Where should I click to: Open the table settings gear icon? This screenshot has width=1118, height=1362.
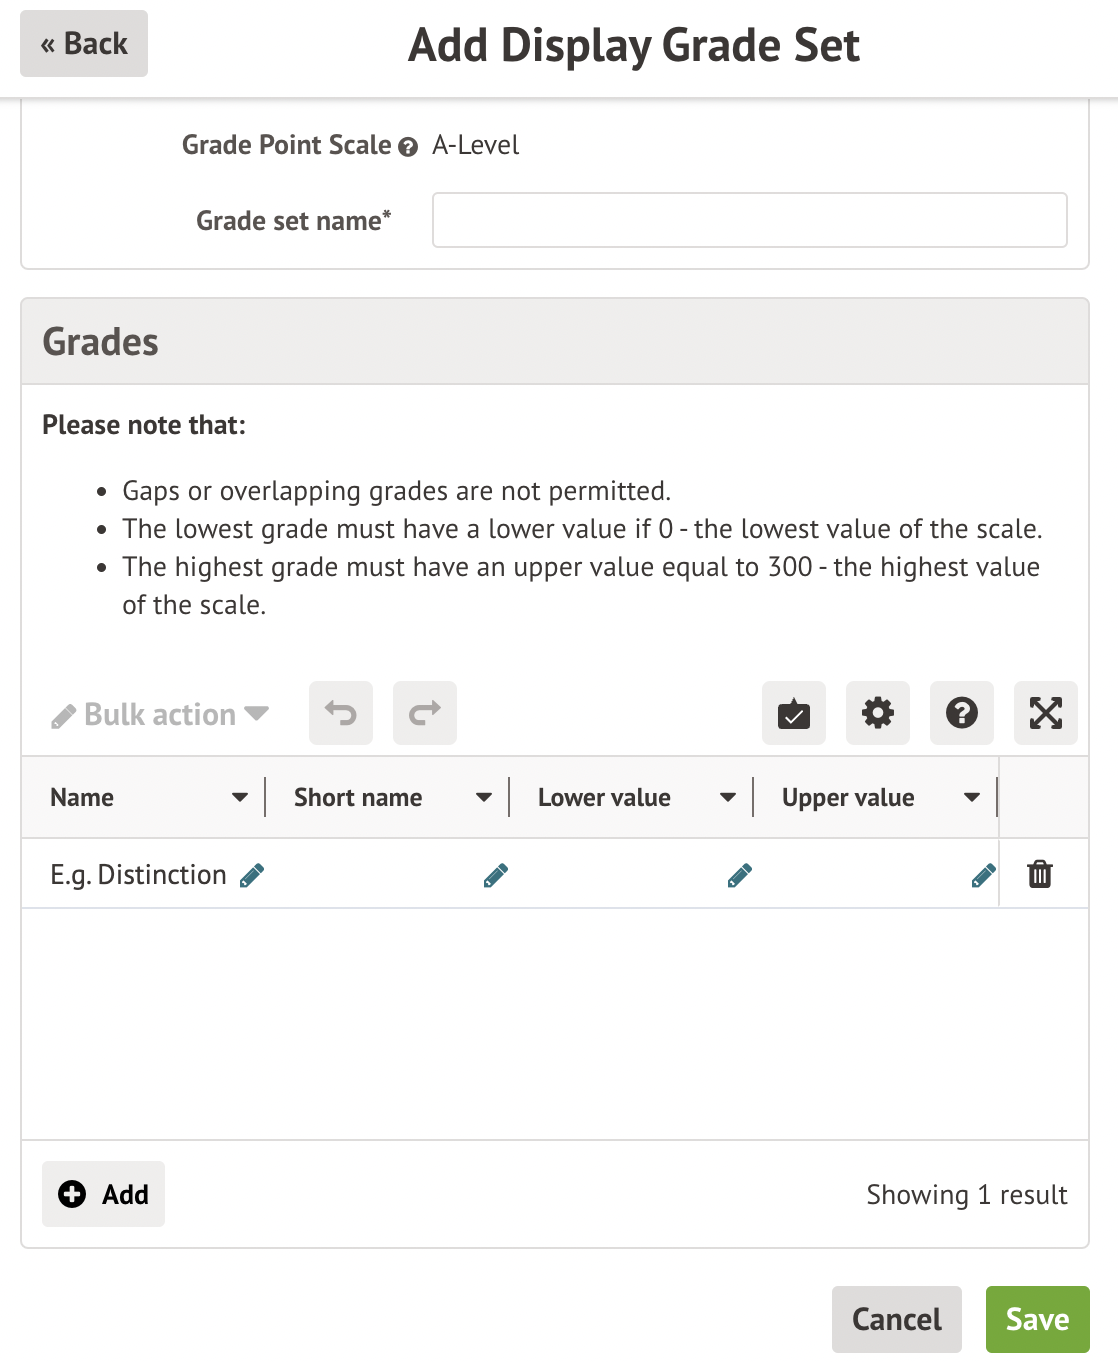click(878, 713)
